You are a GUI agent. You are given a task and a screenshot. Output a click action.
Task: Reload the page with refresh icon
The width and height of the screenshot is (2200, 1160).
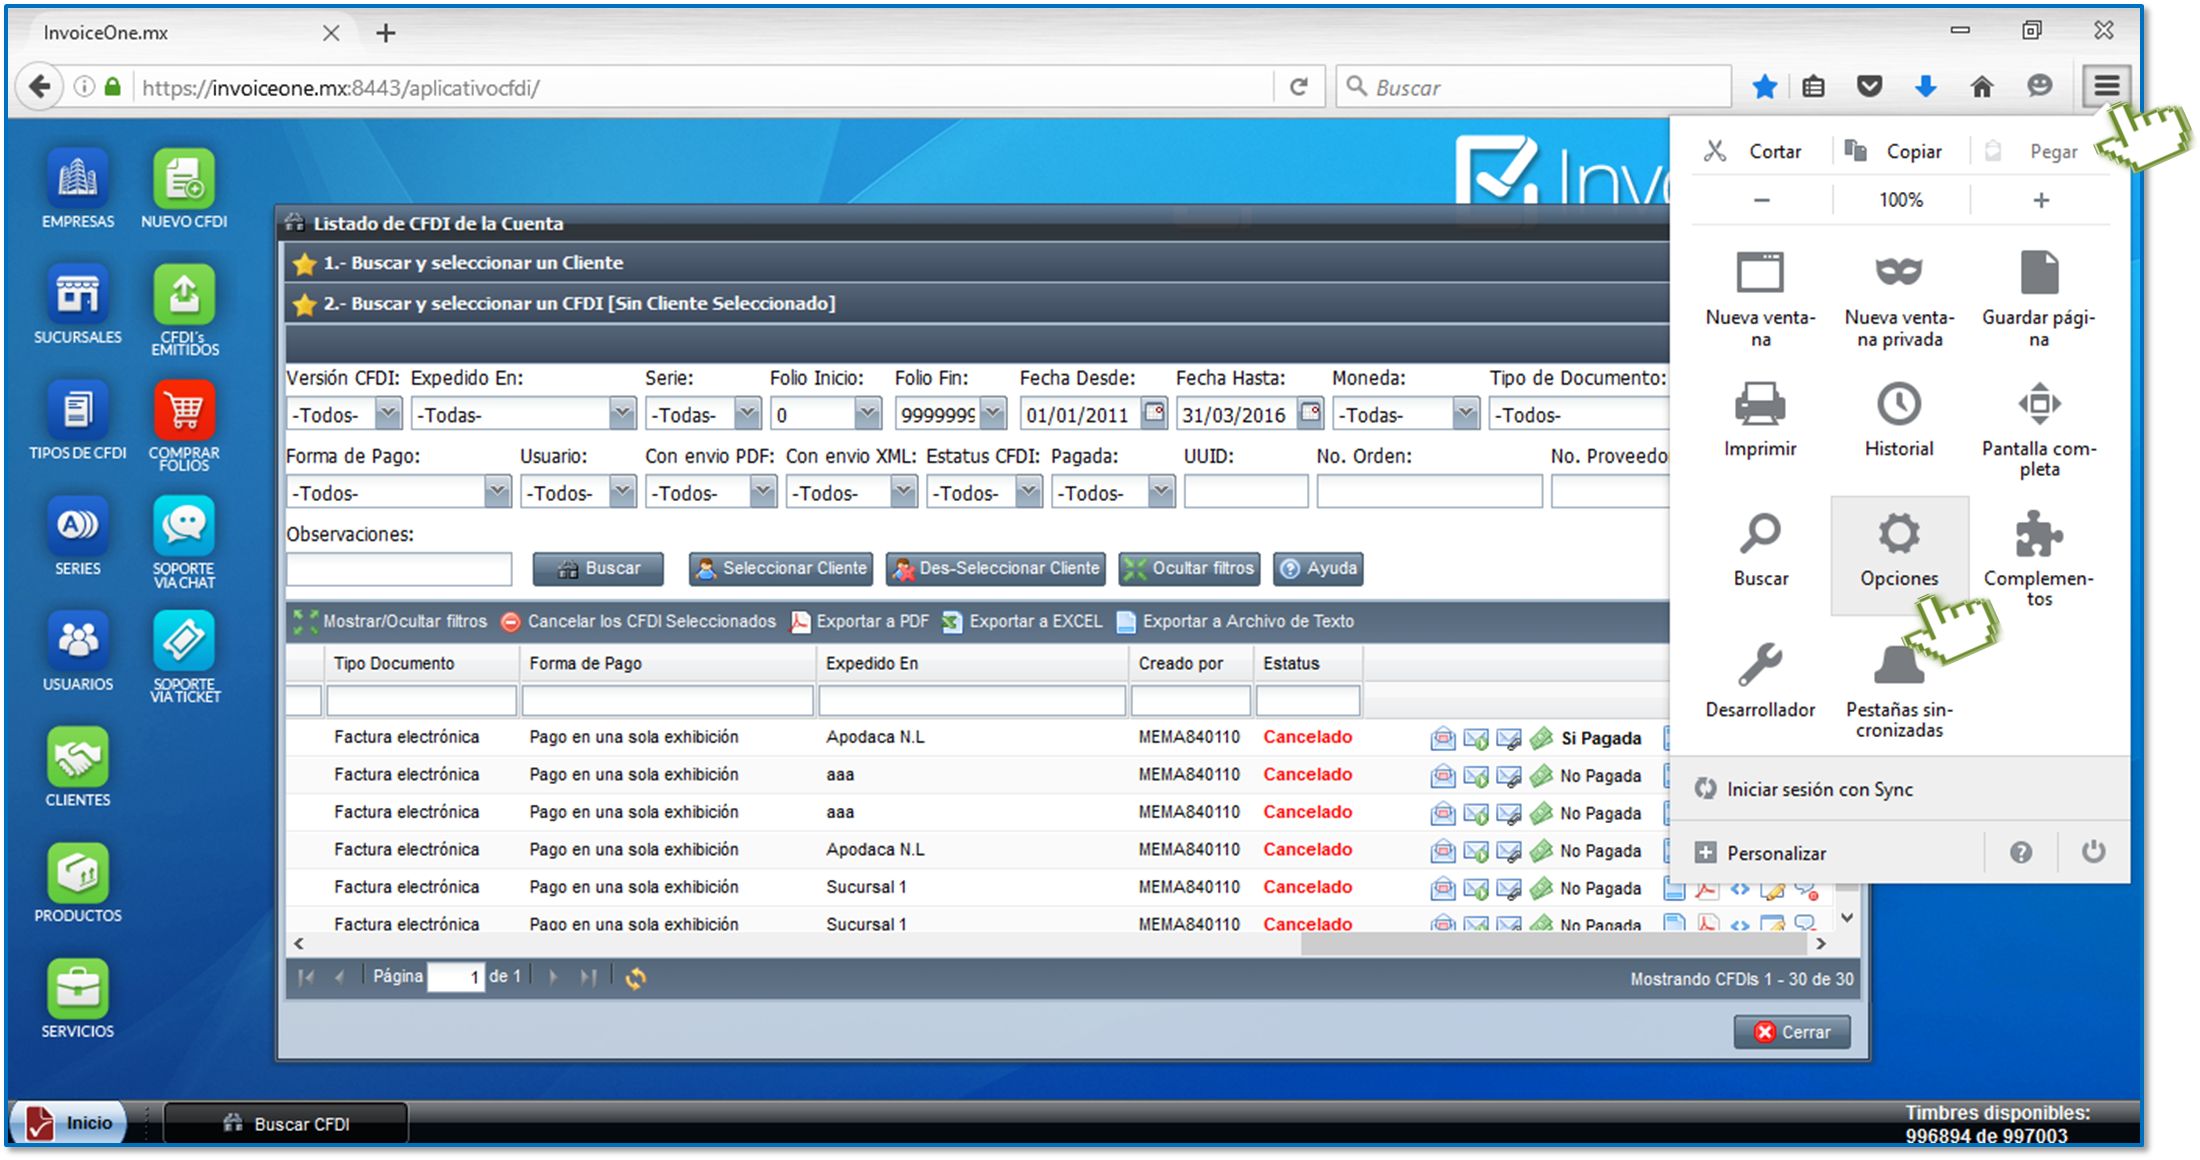coord(1299,87)
